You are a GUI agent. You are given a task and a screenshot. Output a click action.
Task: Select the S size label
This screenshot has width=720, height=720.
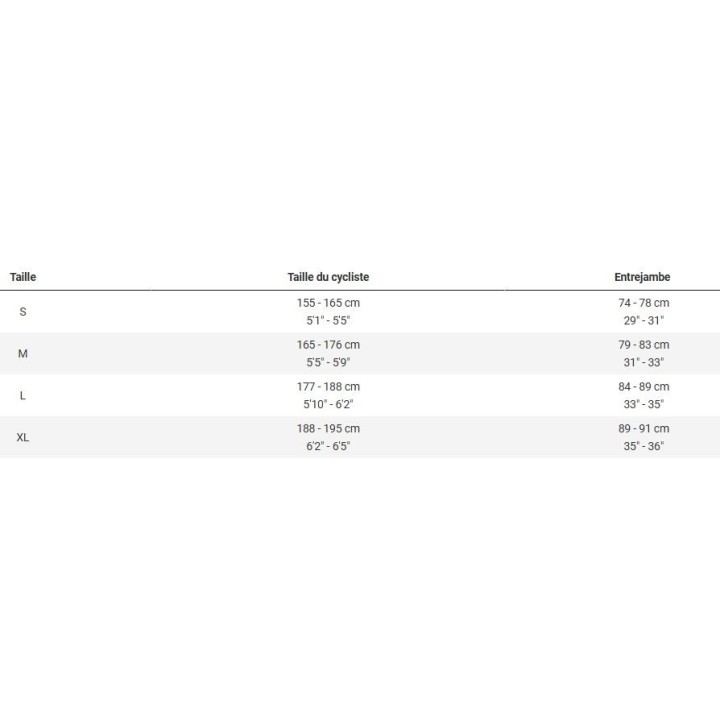(23, 312)
